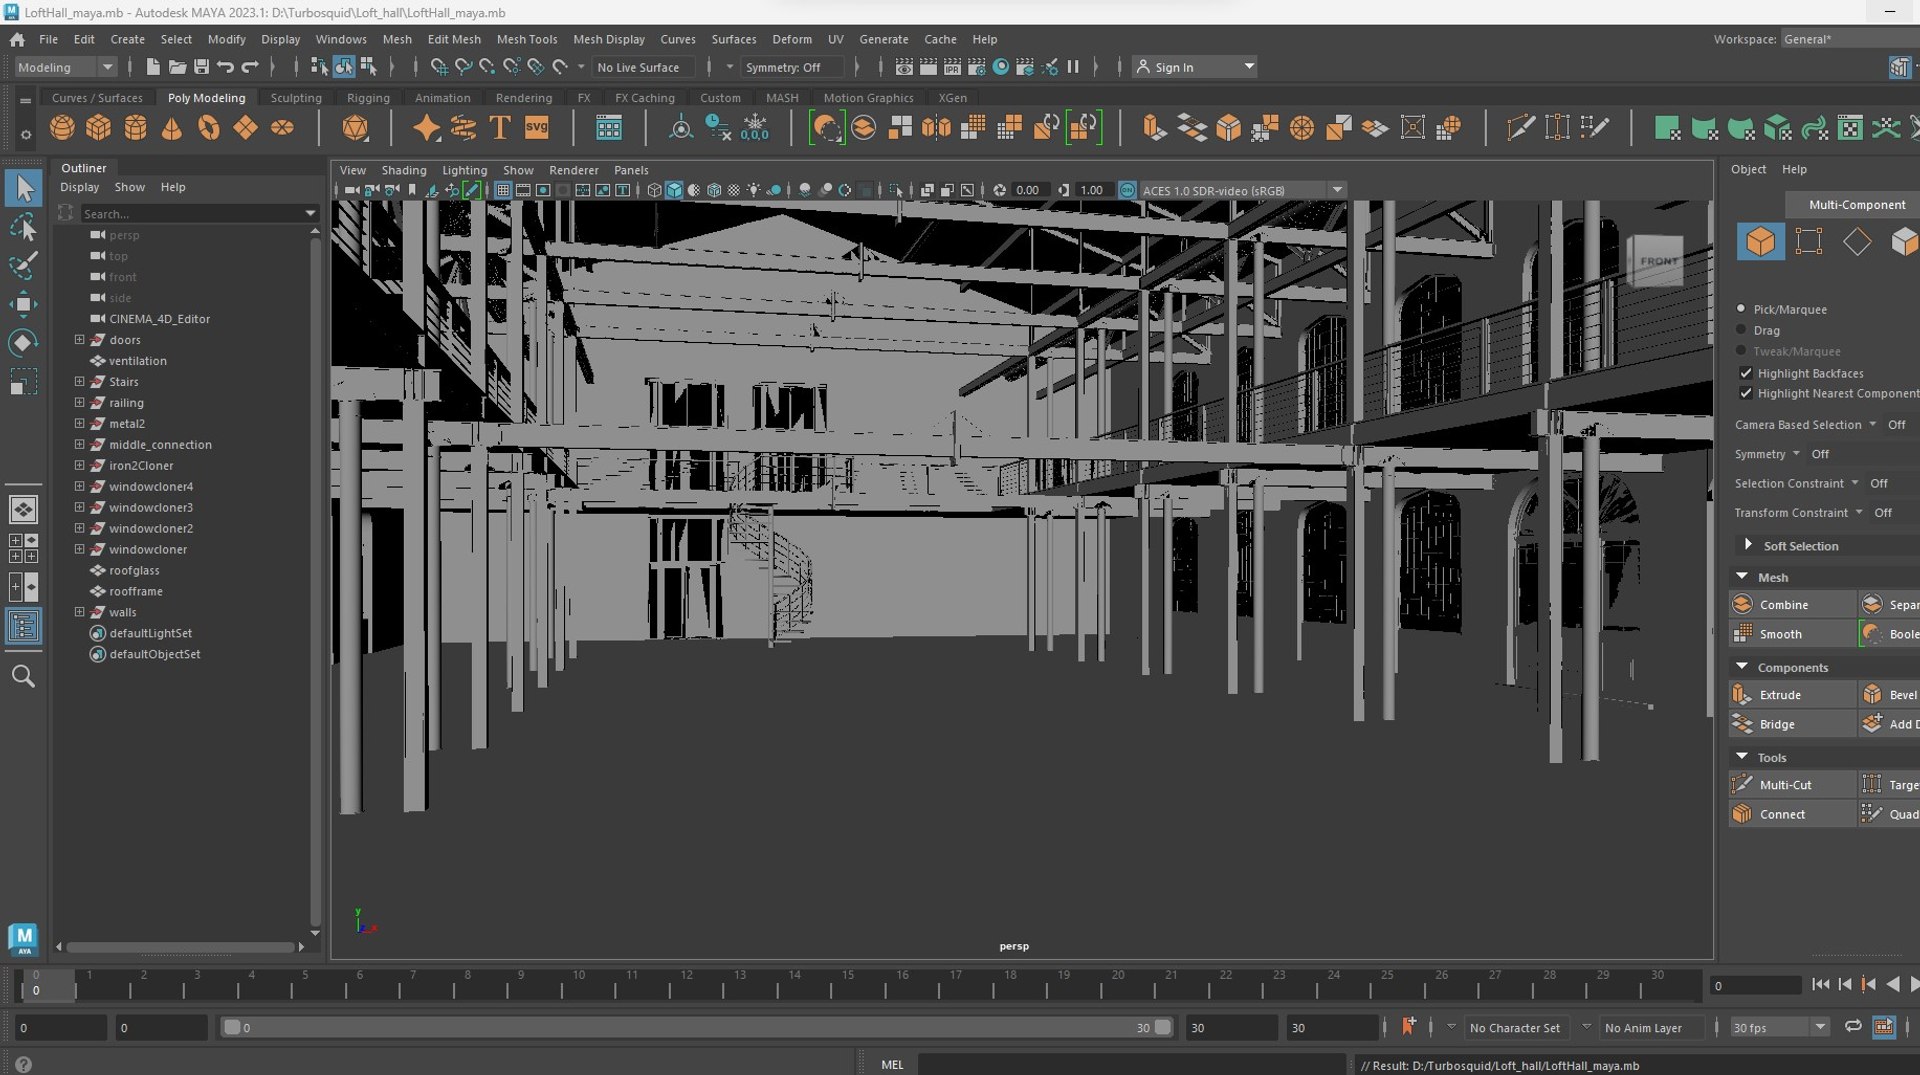Image resolution: width=1920 pixels, height=1075 pixels.
Task: Expand the walls node in Outliner
Action: coord(79,612)
